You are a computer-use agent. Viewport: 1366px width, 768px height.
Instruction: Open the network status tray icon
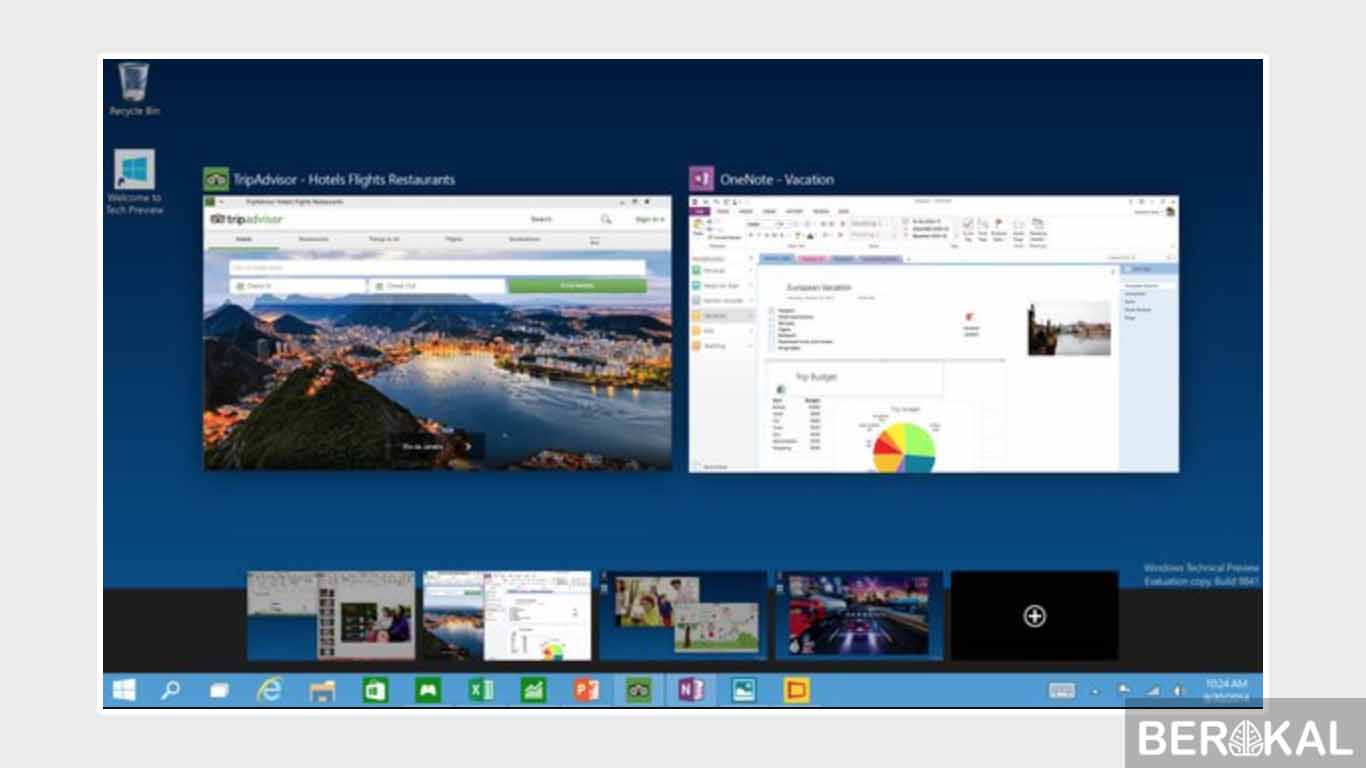(1152, 690)
